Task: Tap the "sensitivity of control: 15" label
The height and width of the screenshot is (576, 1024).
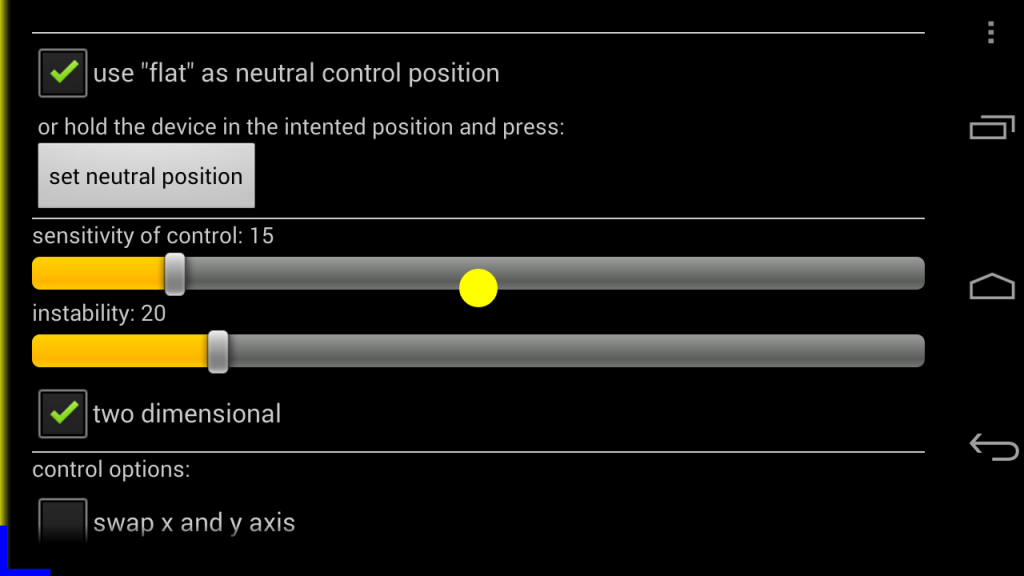Action: pyautogui.click(x=153, y=236)
